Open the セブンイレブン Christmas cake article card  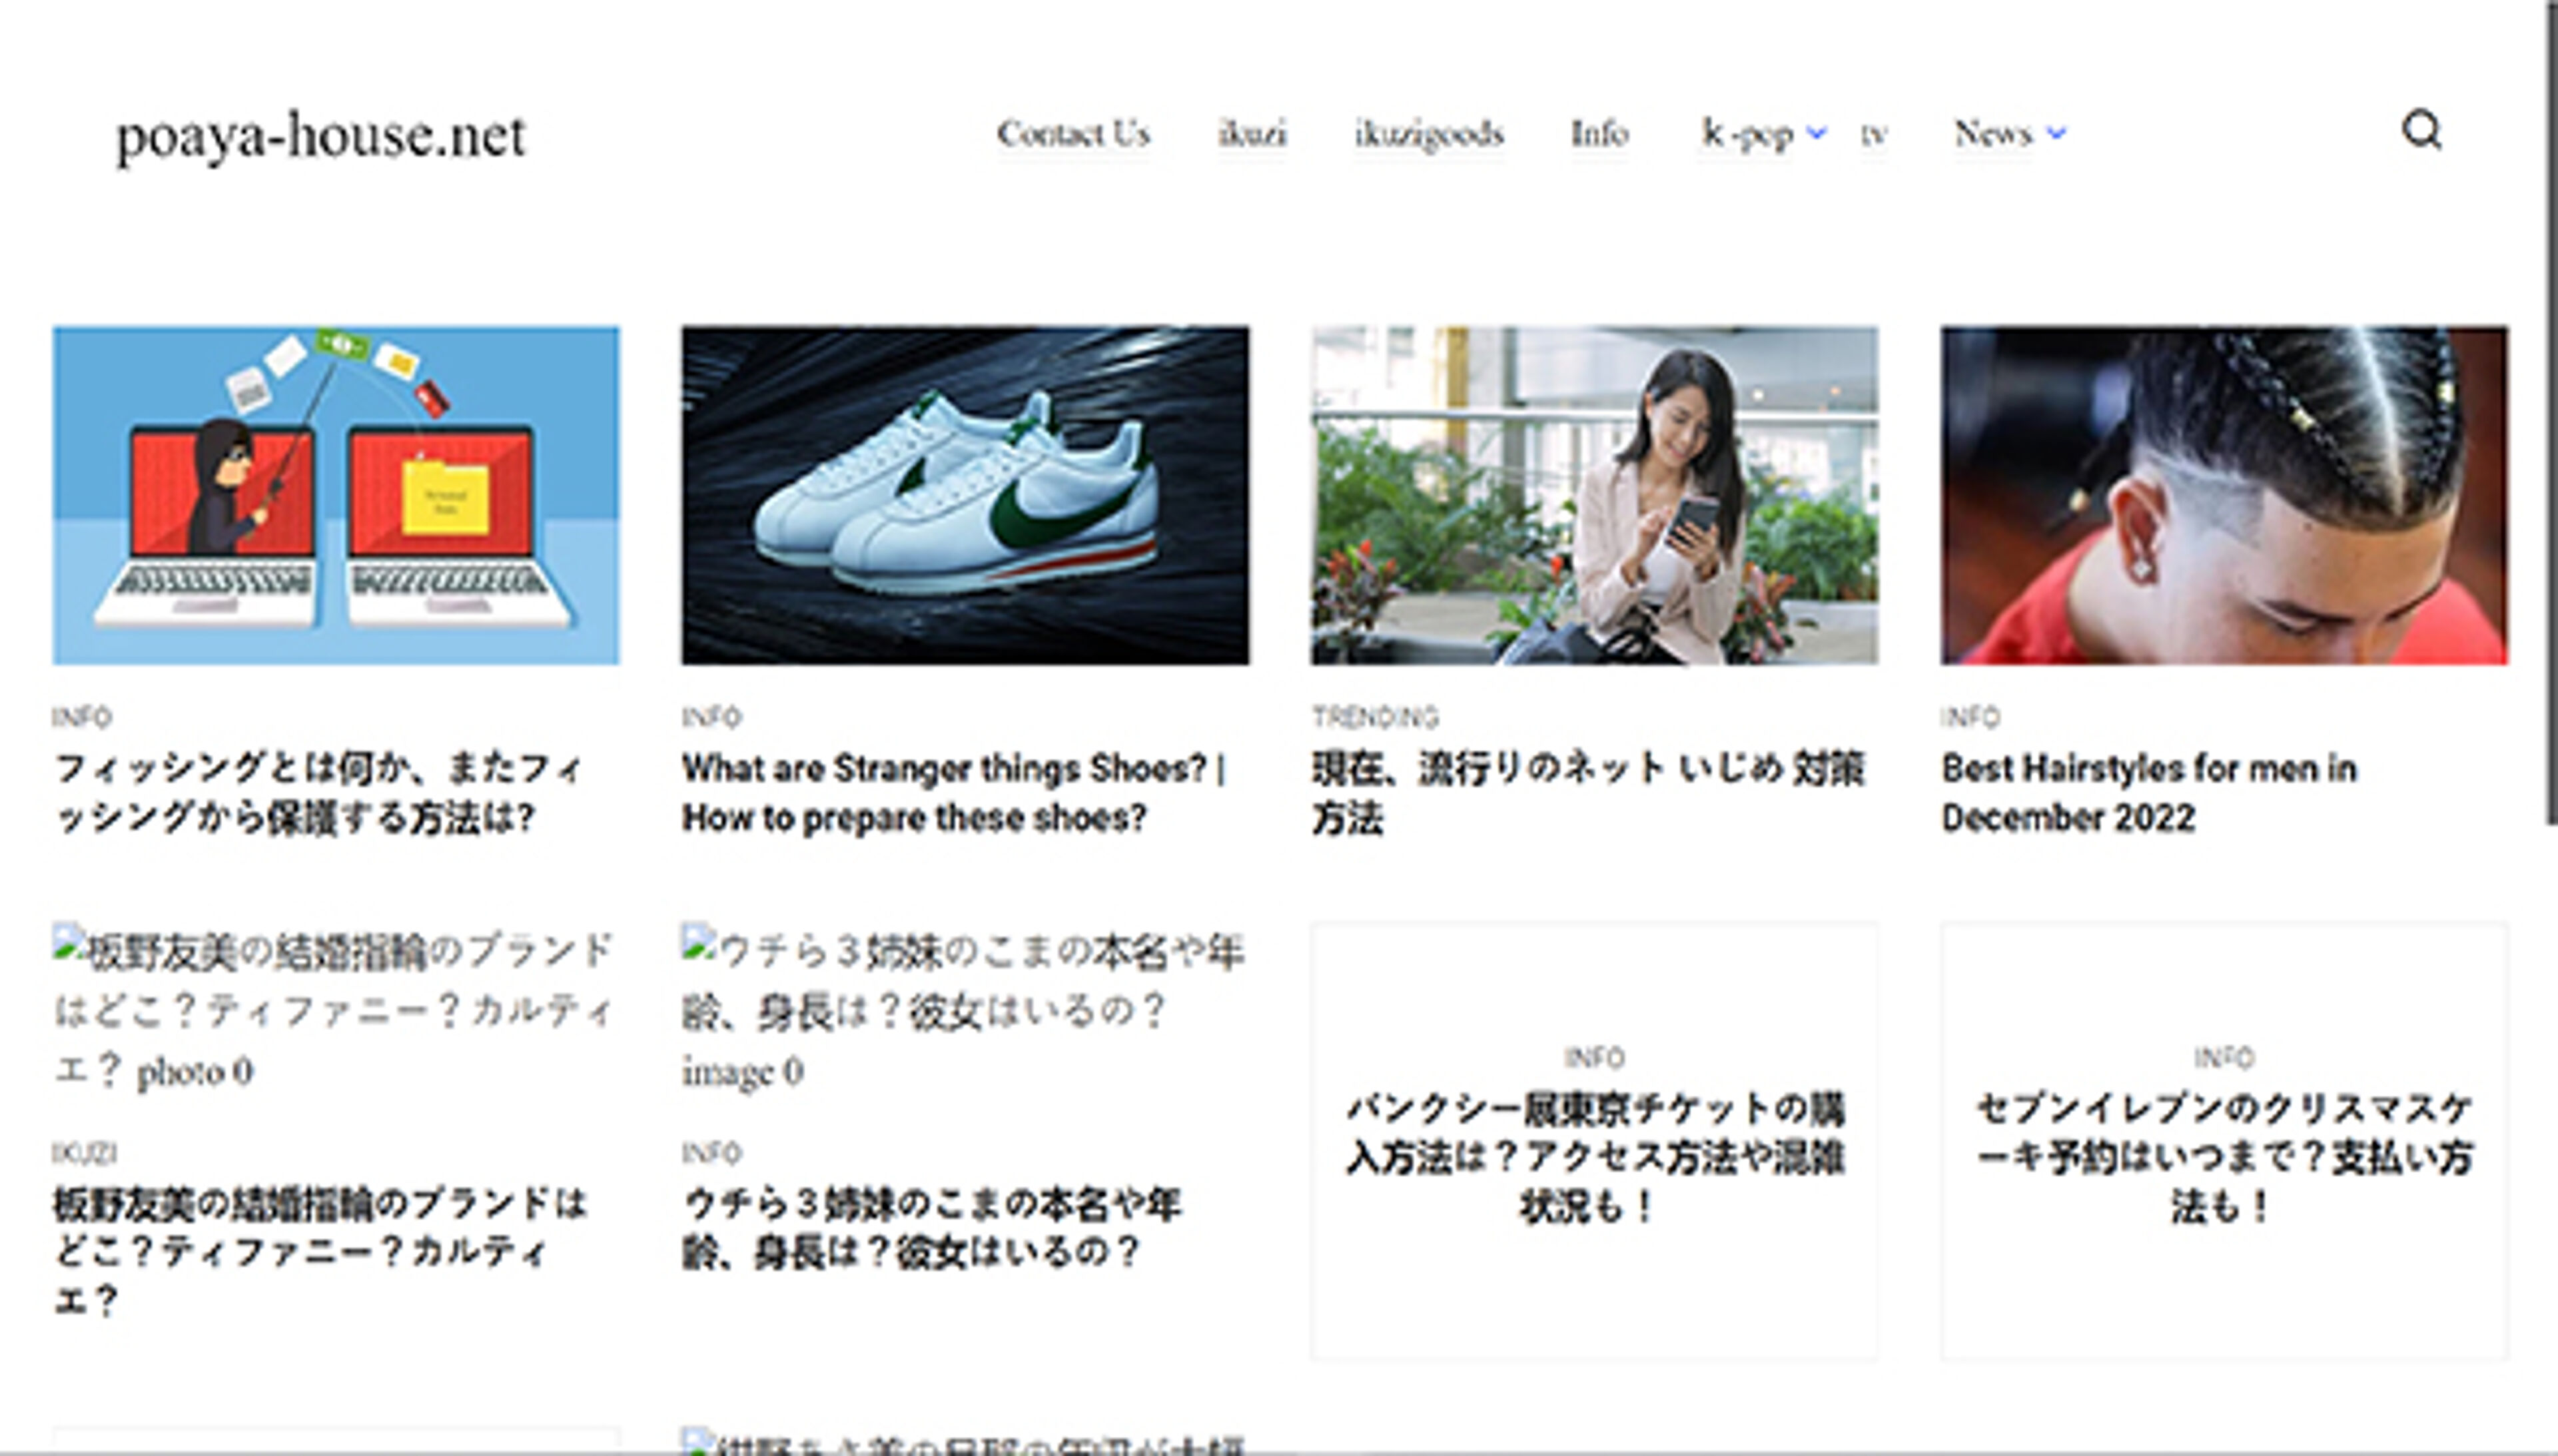2224,1157
